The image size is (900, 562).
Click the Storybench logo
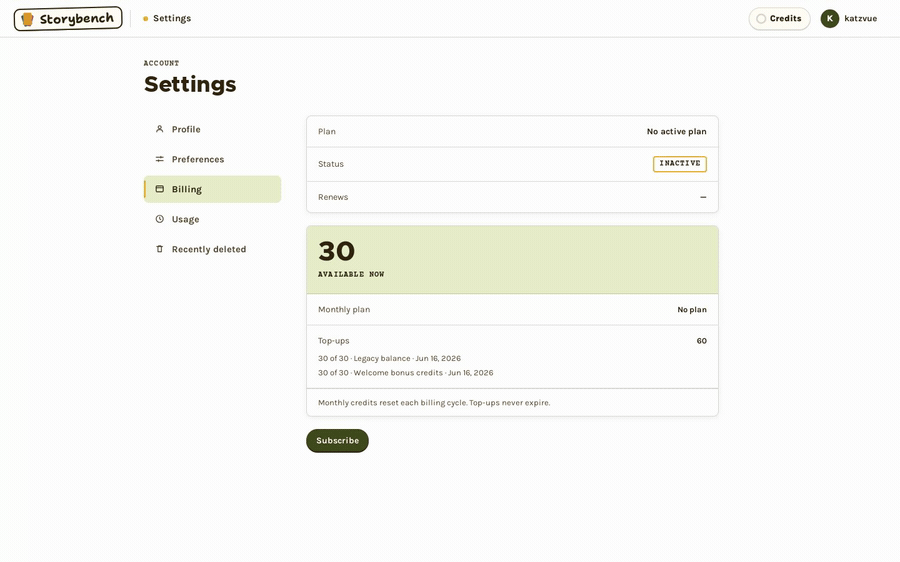pos(68,19)
